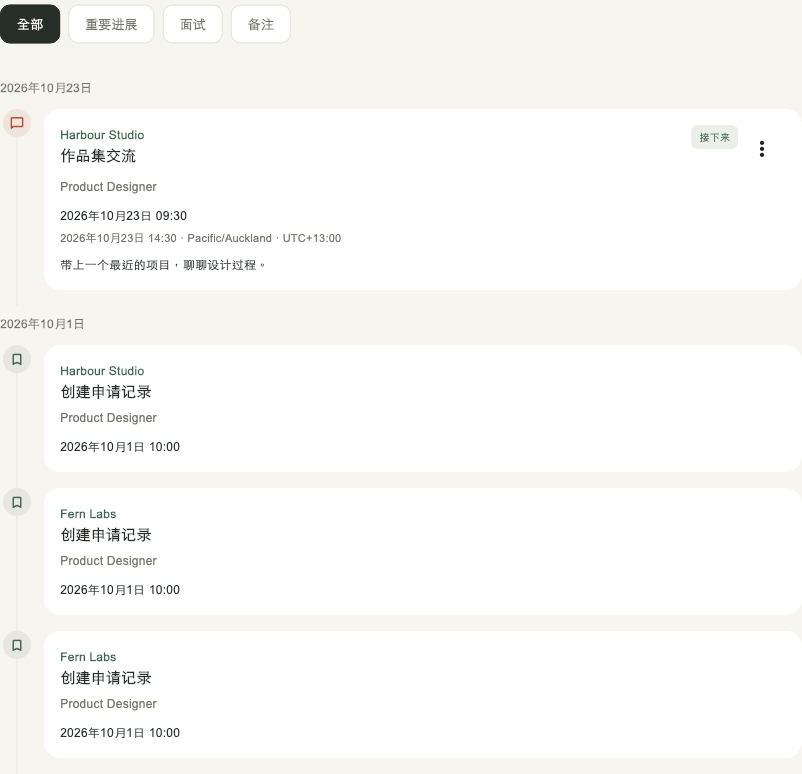802x774 pixels.
Task: Click the 作品集交流 event title
Action: pyautogui.click(x=98, y=156)
